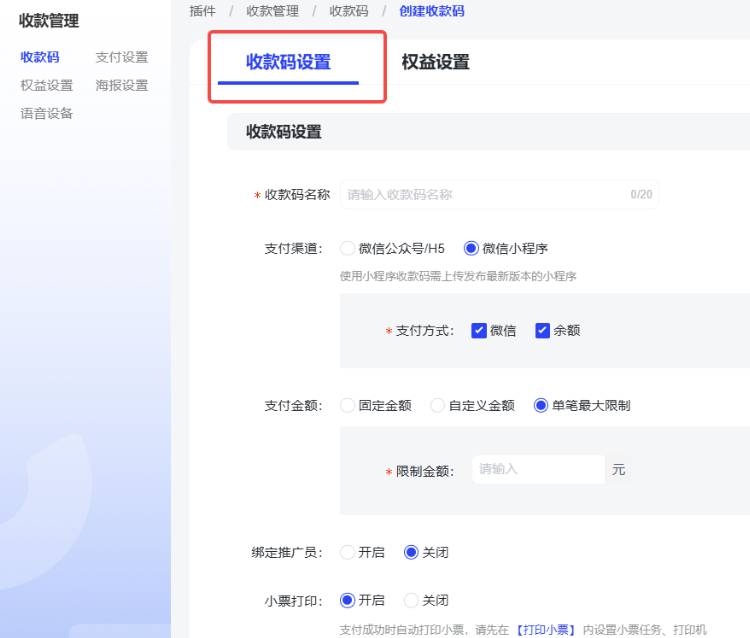Choose 固定金额 payment amount option
Screen dimensions: 750x638
click(348, 405)
